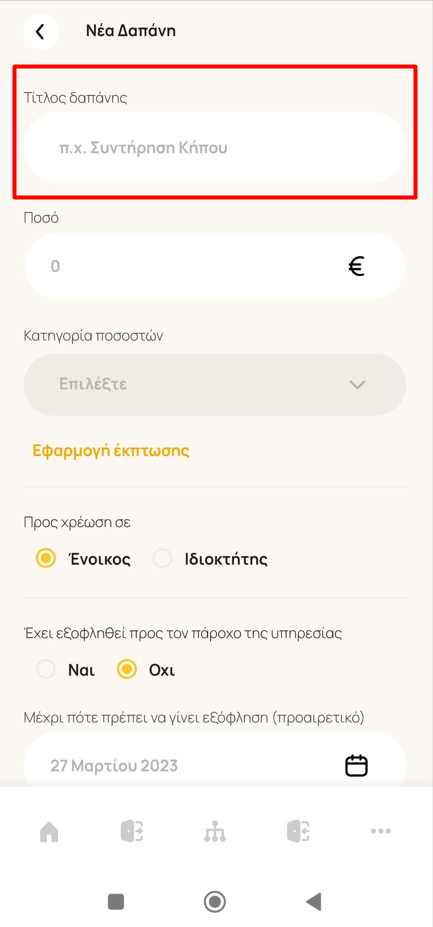Click the euro currency icon
Viewport: 433px width, 927px height.
click(356, 267)
